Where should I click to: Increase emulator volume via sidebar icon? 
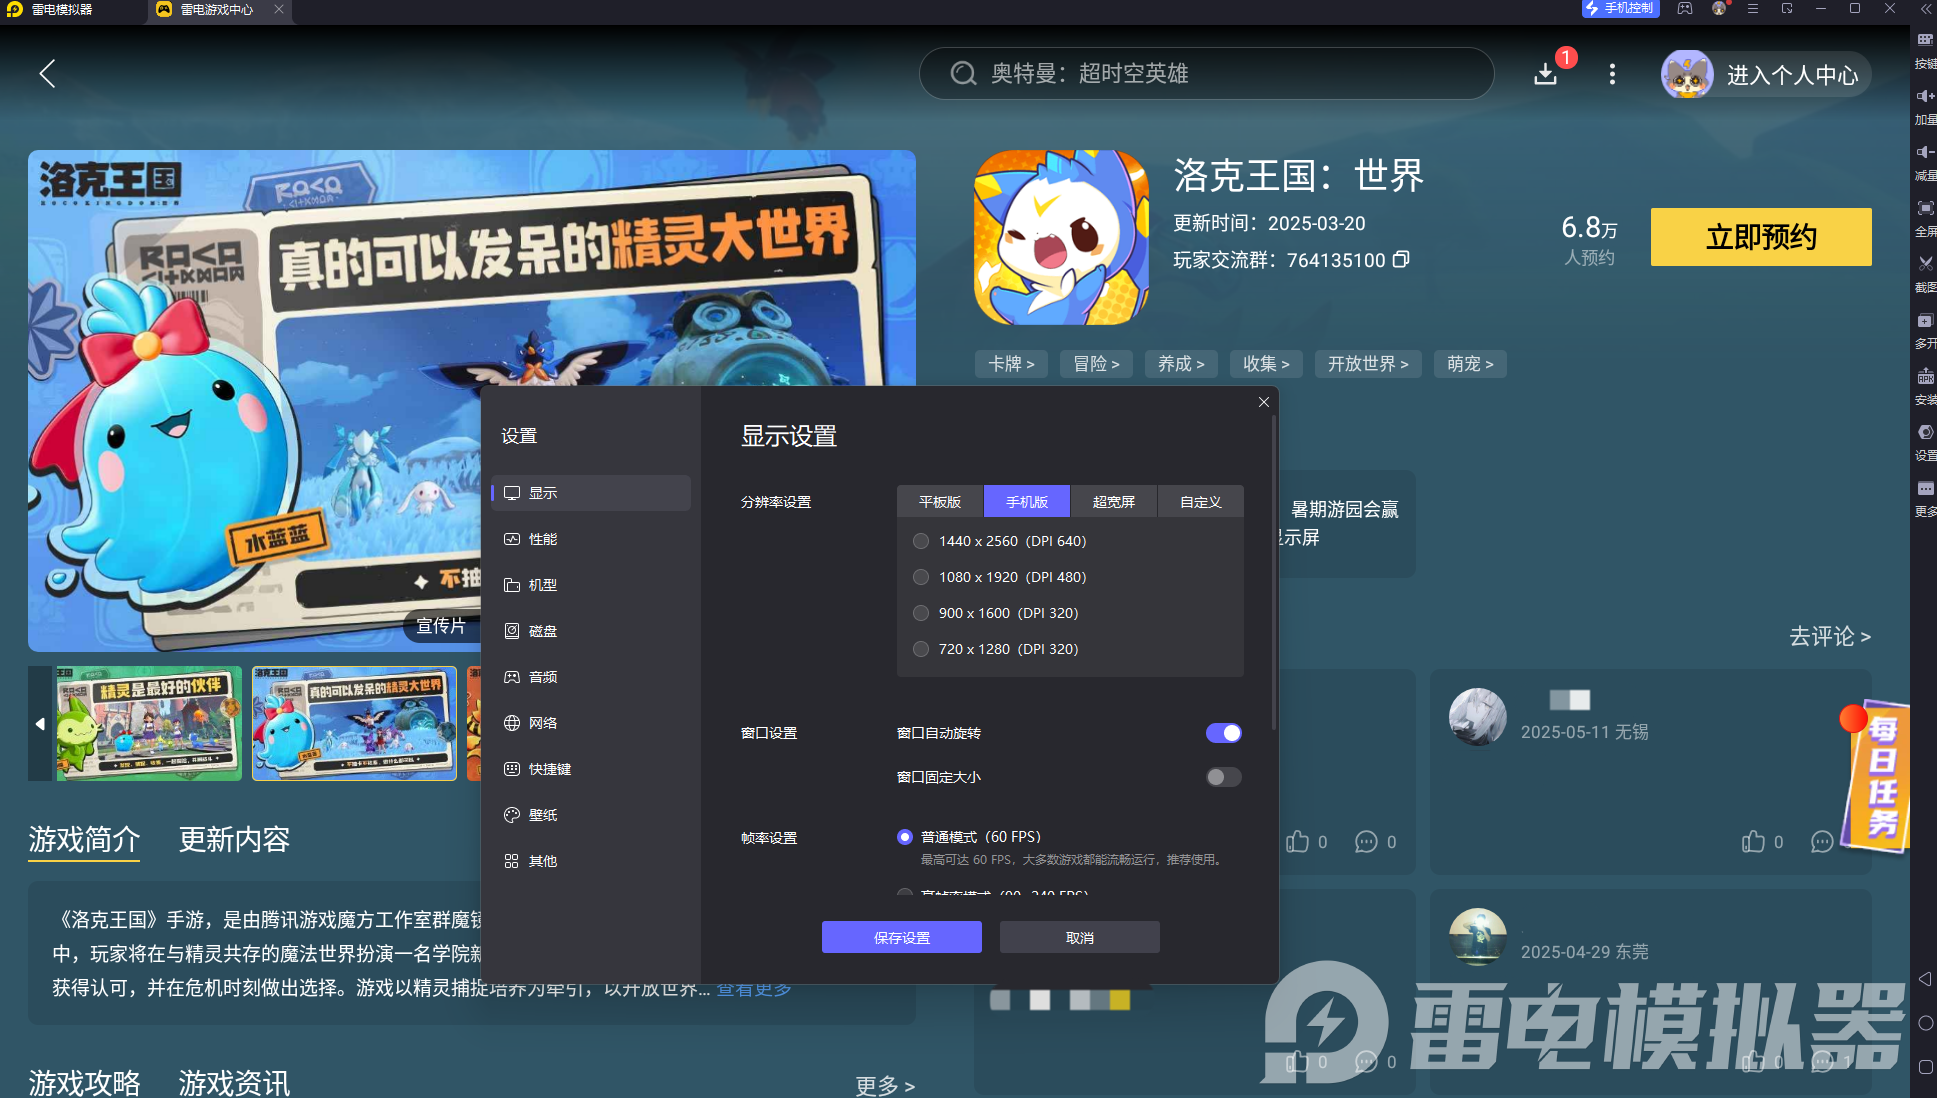tap(1925, 96)
